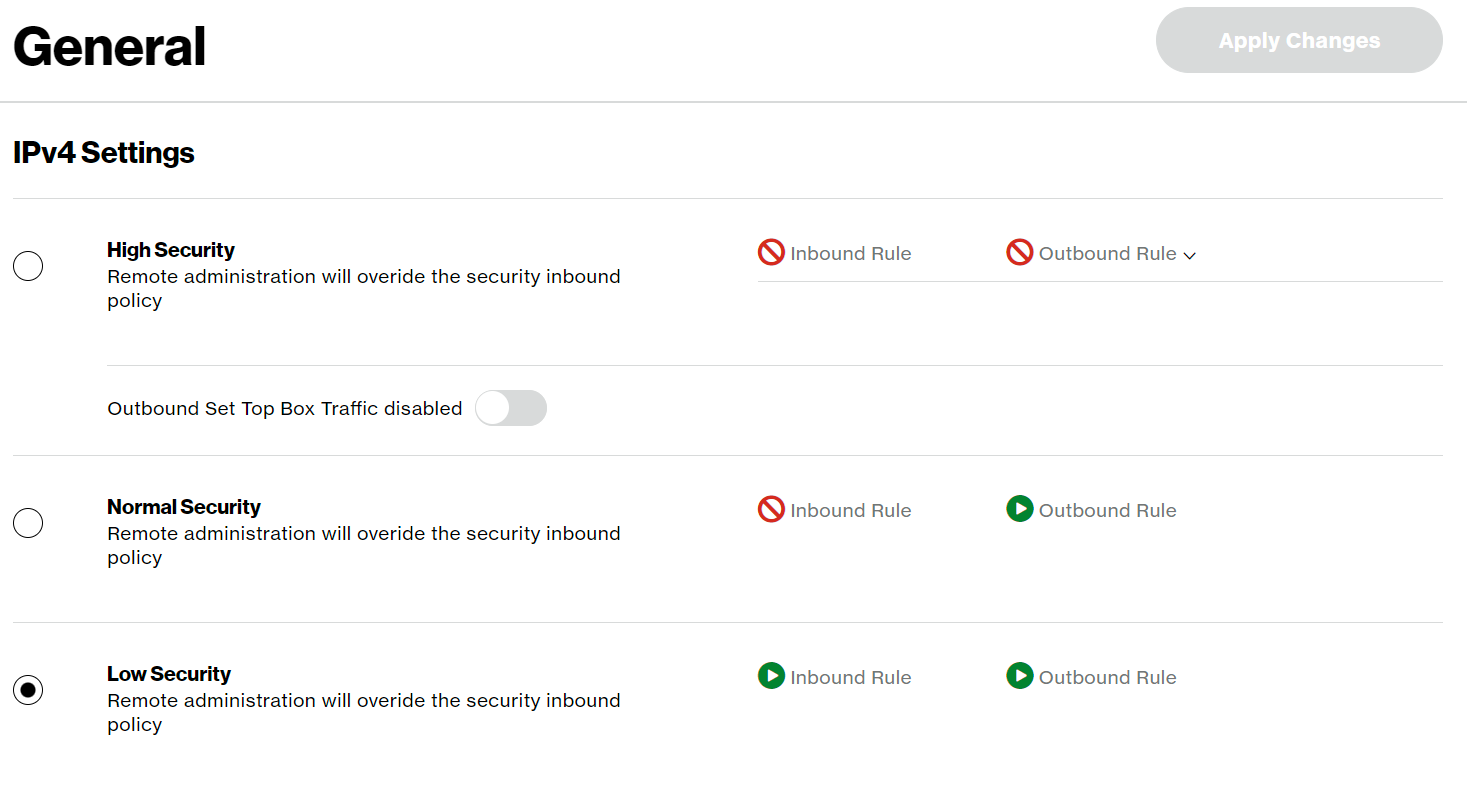
Task: Click the High Security outbound blocked icon
Action: click(1019, 253)
